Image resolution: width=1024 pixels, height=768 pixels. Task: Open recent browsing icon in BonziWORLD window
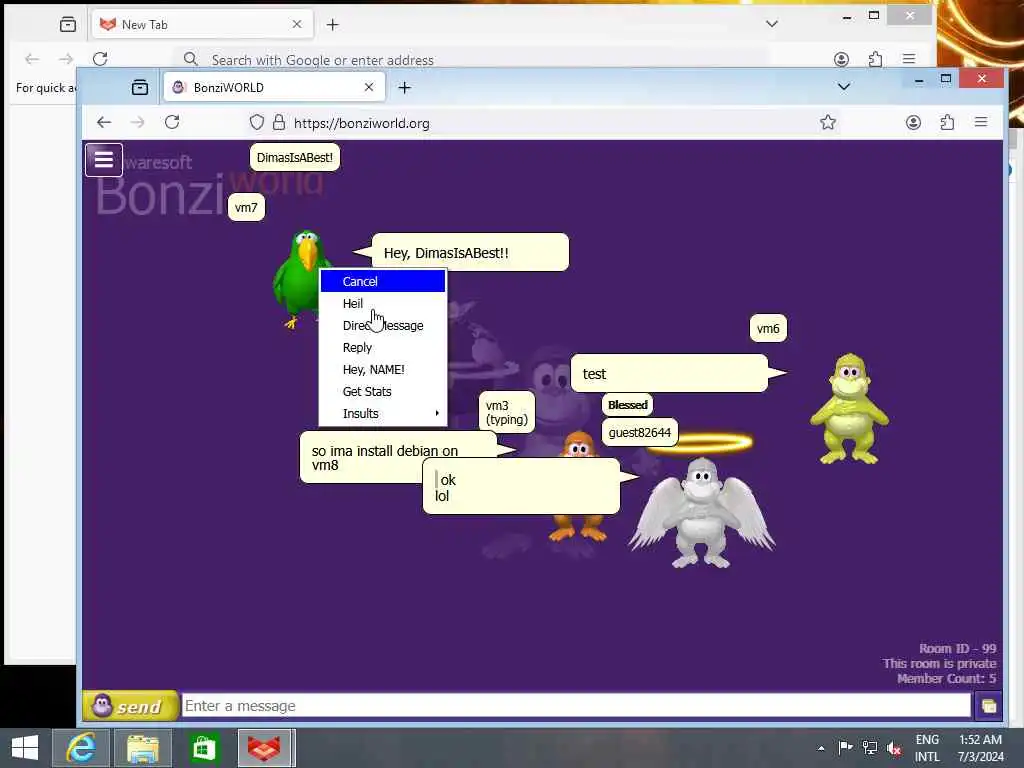coord(140,88)
